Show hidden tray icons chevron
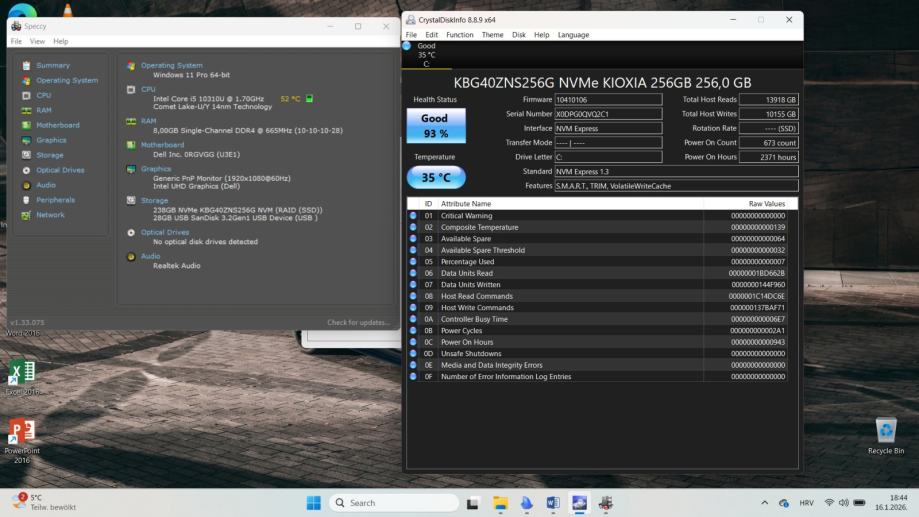 click(764, 503)
